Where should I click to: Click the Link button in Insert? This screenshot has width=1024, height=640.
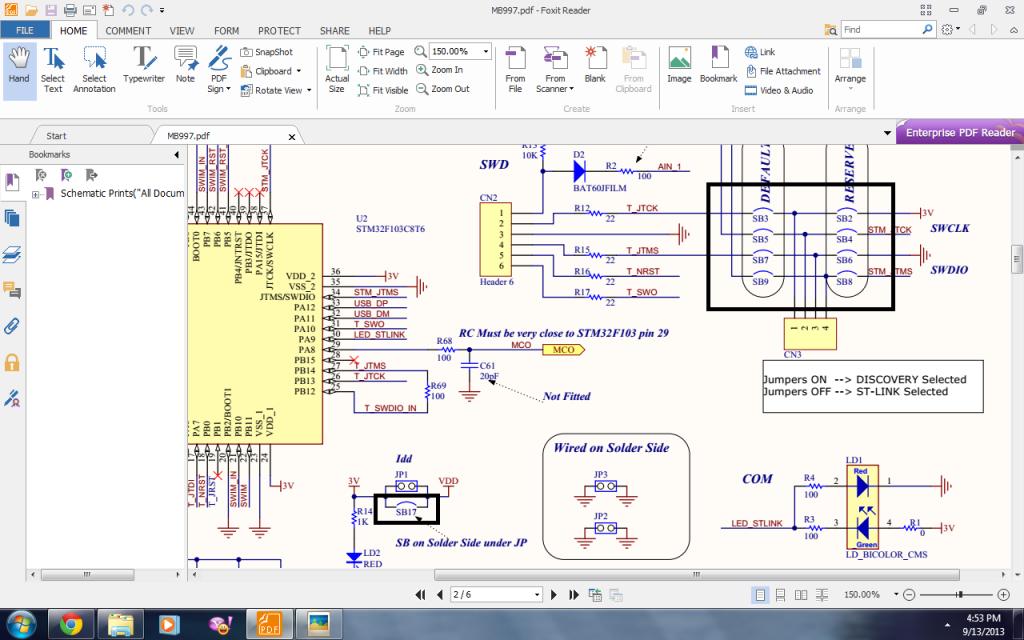click(760, 52)
